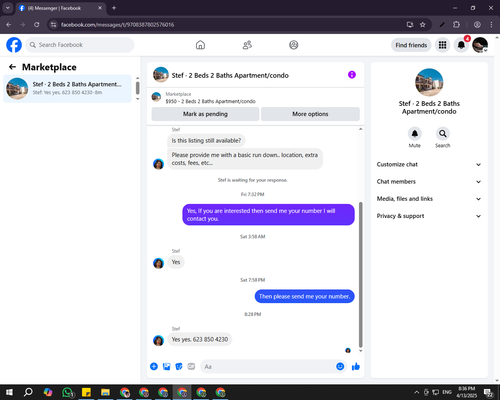
Task: Click message 'Is this listing still available?'
Action: click(206, 141)
